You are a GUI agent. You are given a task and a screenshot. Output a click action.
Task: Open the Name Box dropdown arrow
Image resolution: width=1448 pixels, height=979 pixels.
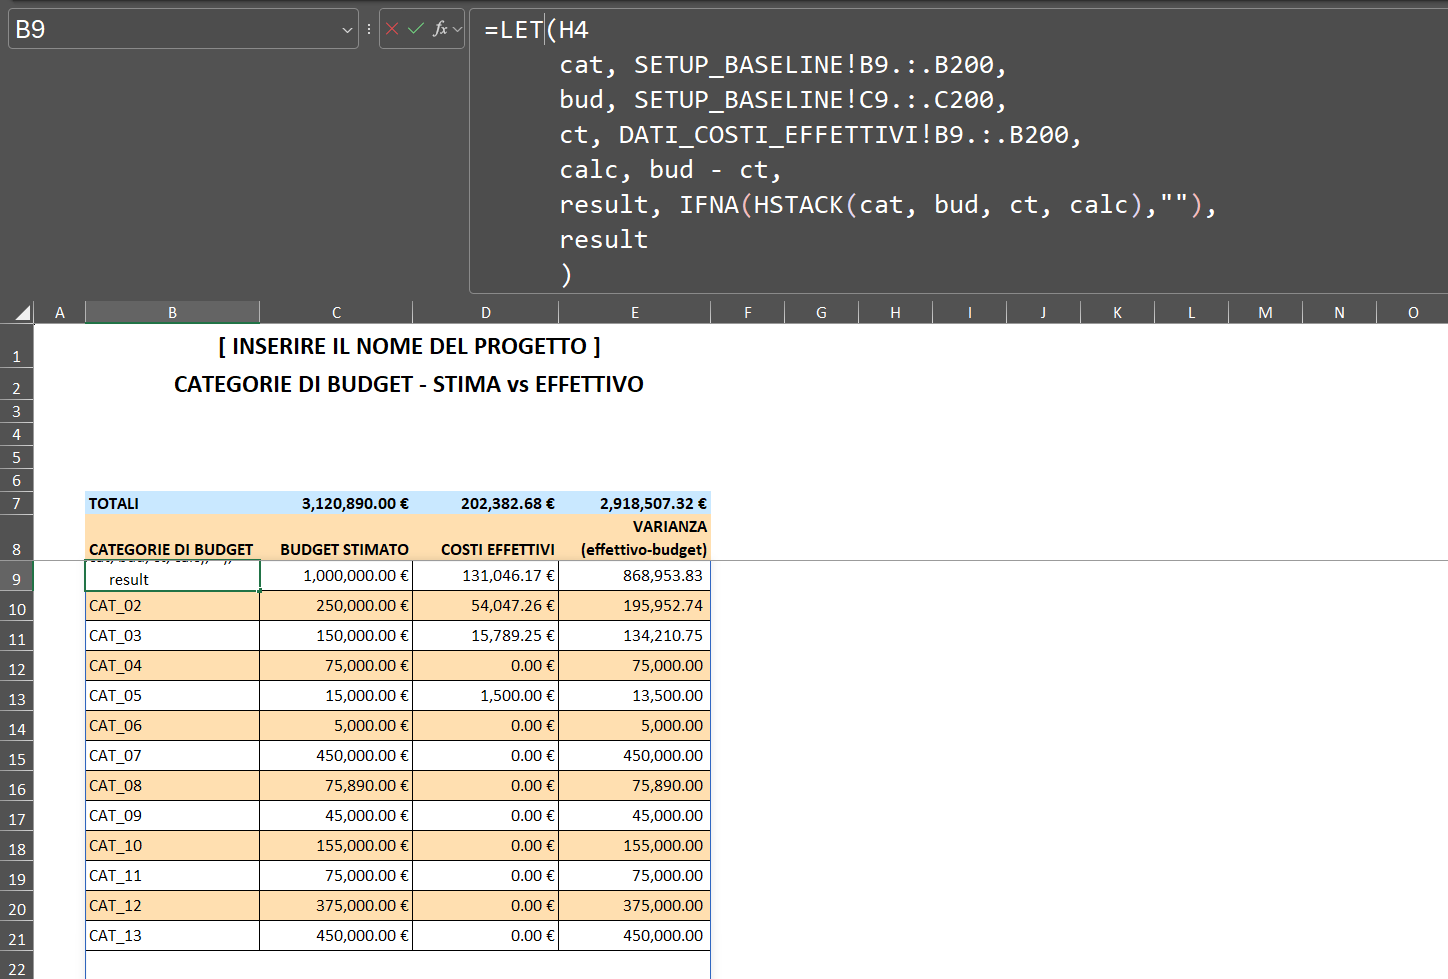(345, 28)
